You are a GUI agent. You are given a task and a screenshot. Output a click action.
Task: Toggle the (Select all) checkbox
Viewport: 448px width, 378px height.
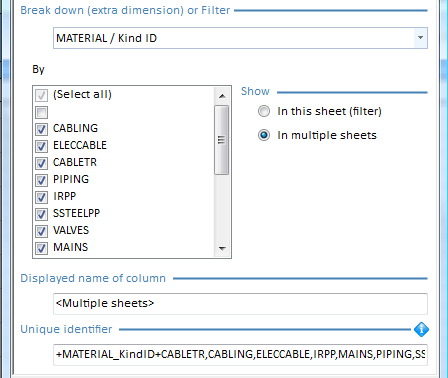tap(41, 95)
